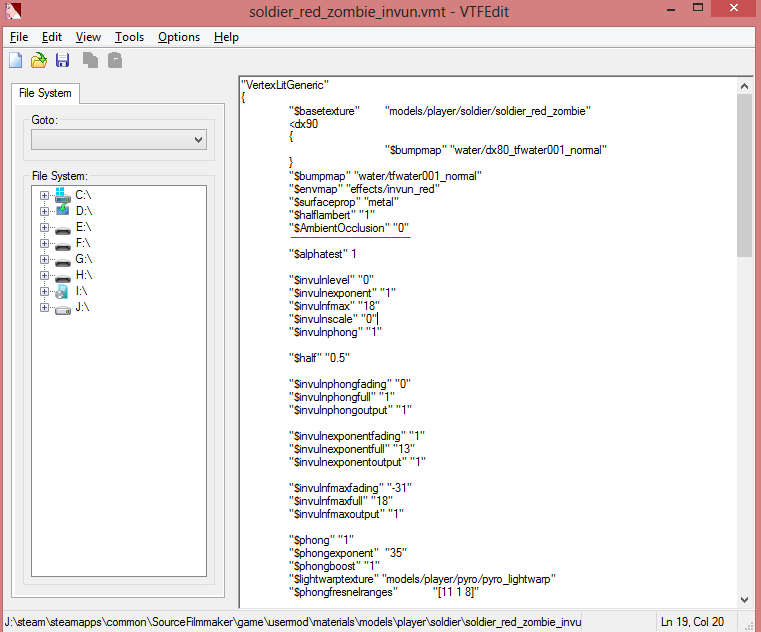761x632 pixels.
Task: Select the G:\ drive icon
Action: (63, 261)
